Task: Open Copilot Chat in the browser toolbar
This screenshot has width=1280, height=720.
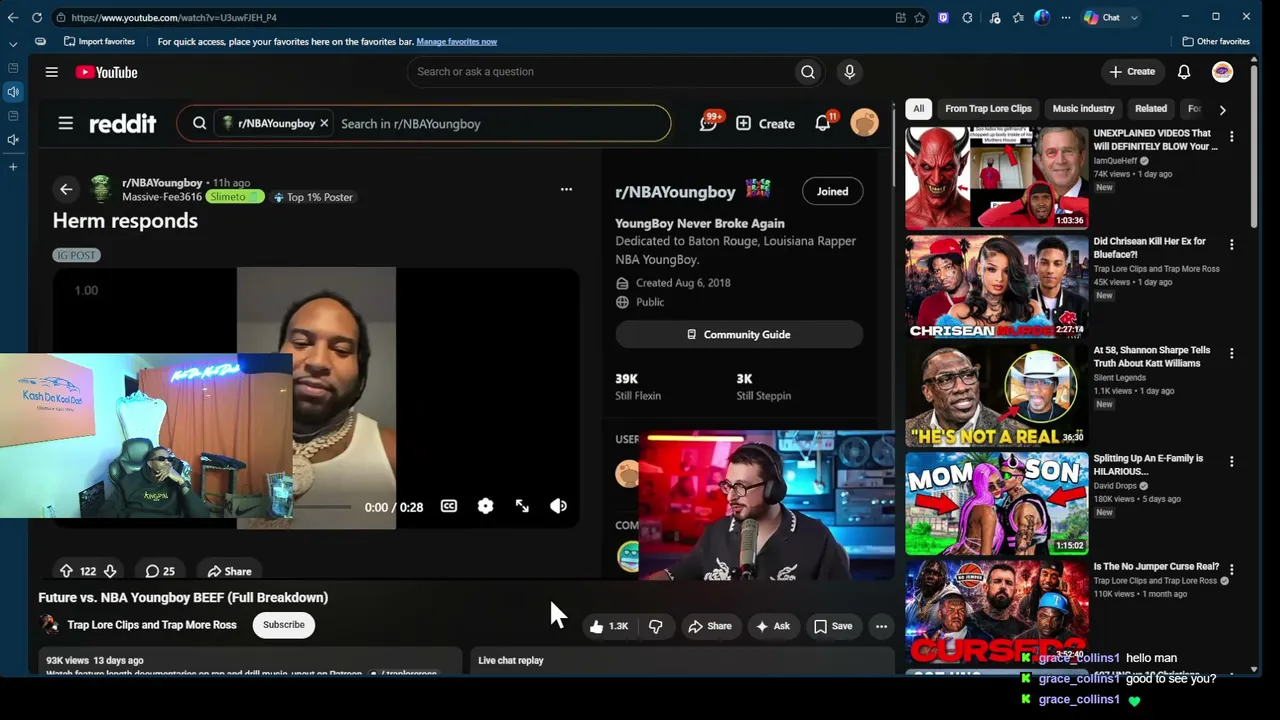Action: click(x=1103, y=17)
